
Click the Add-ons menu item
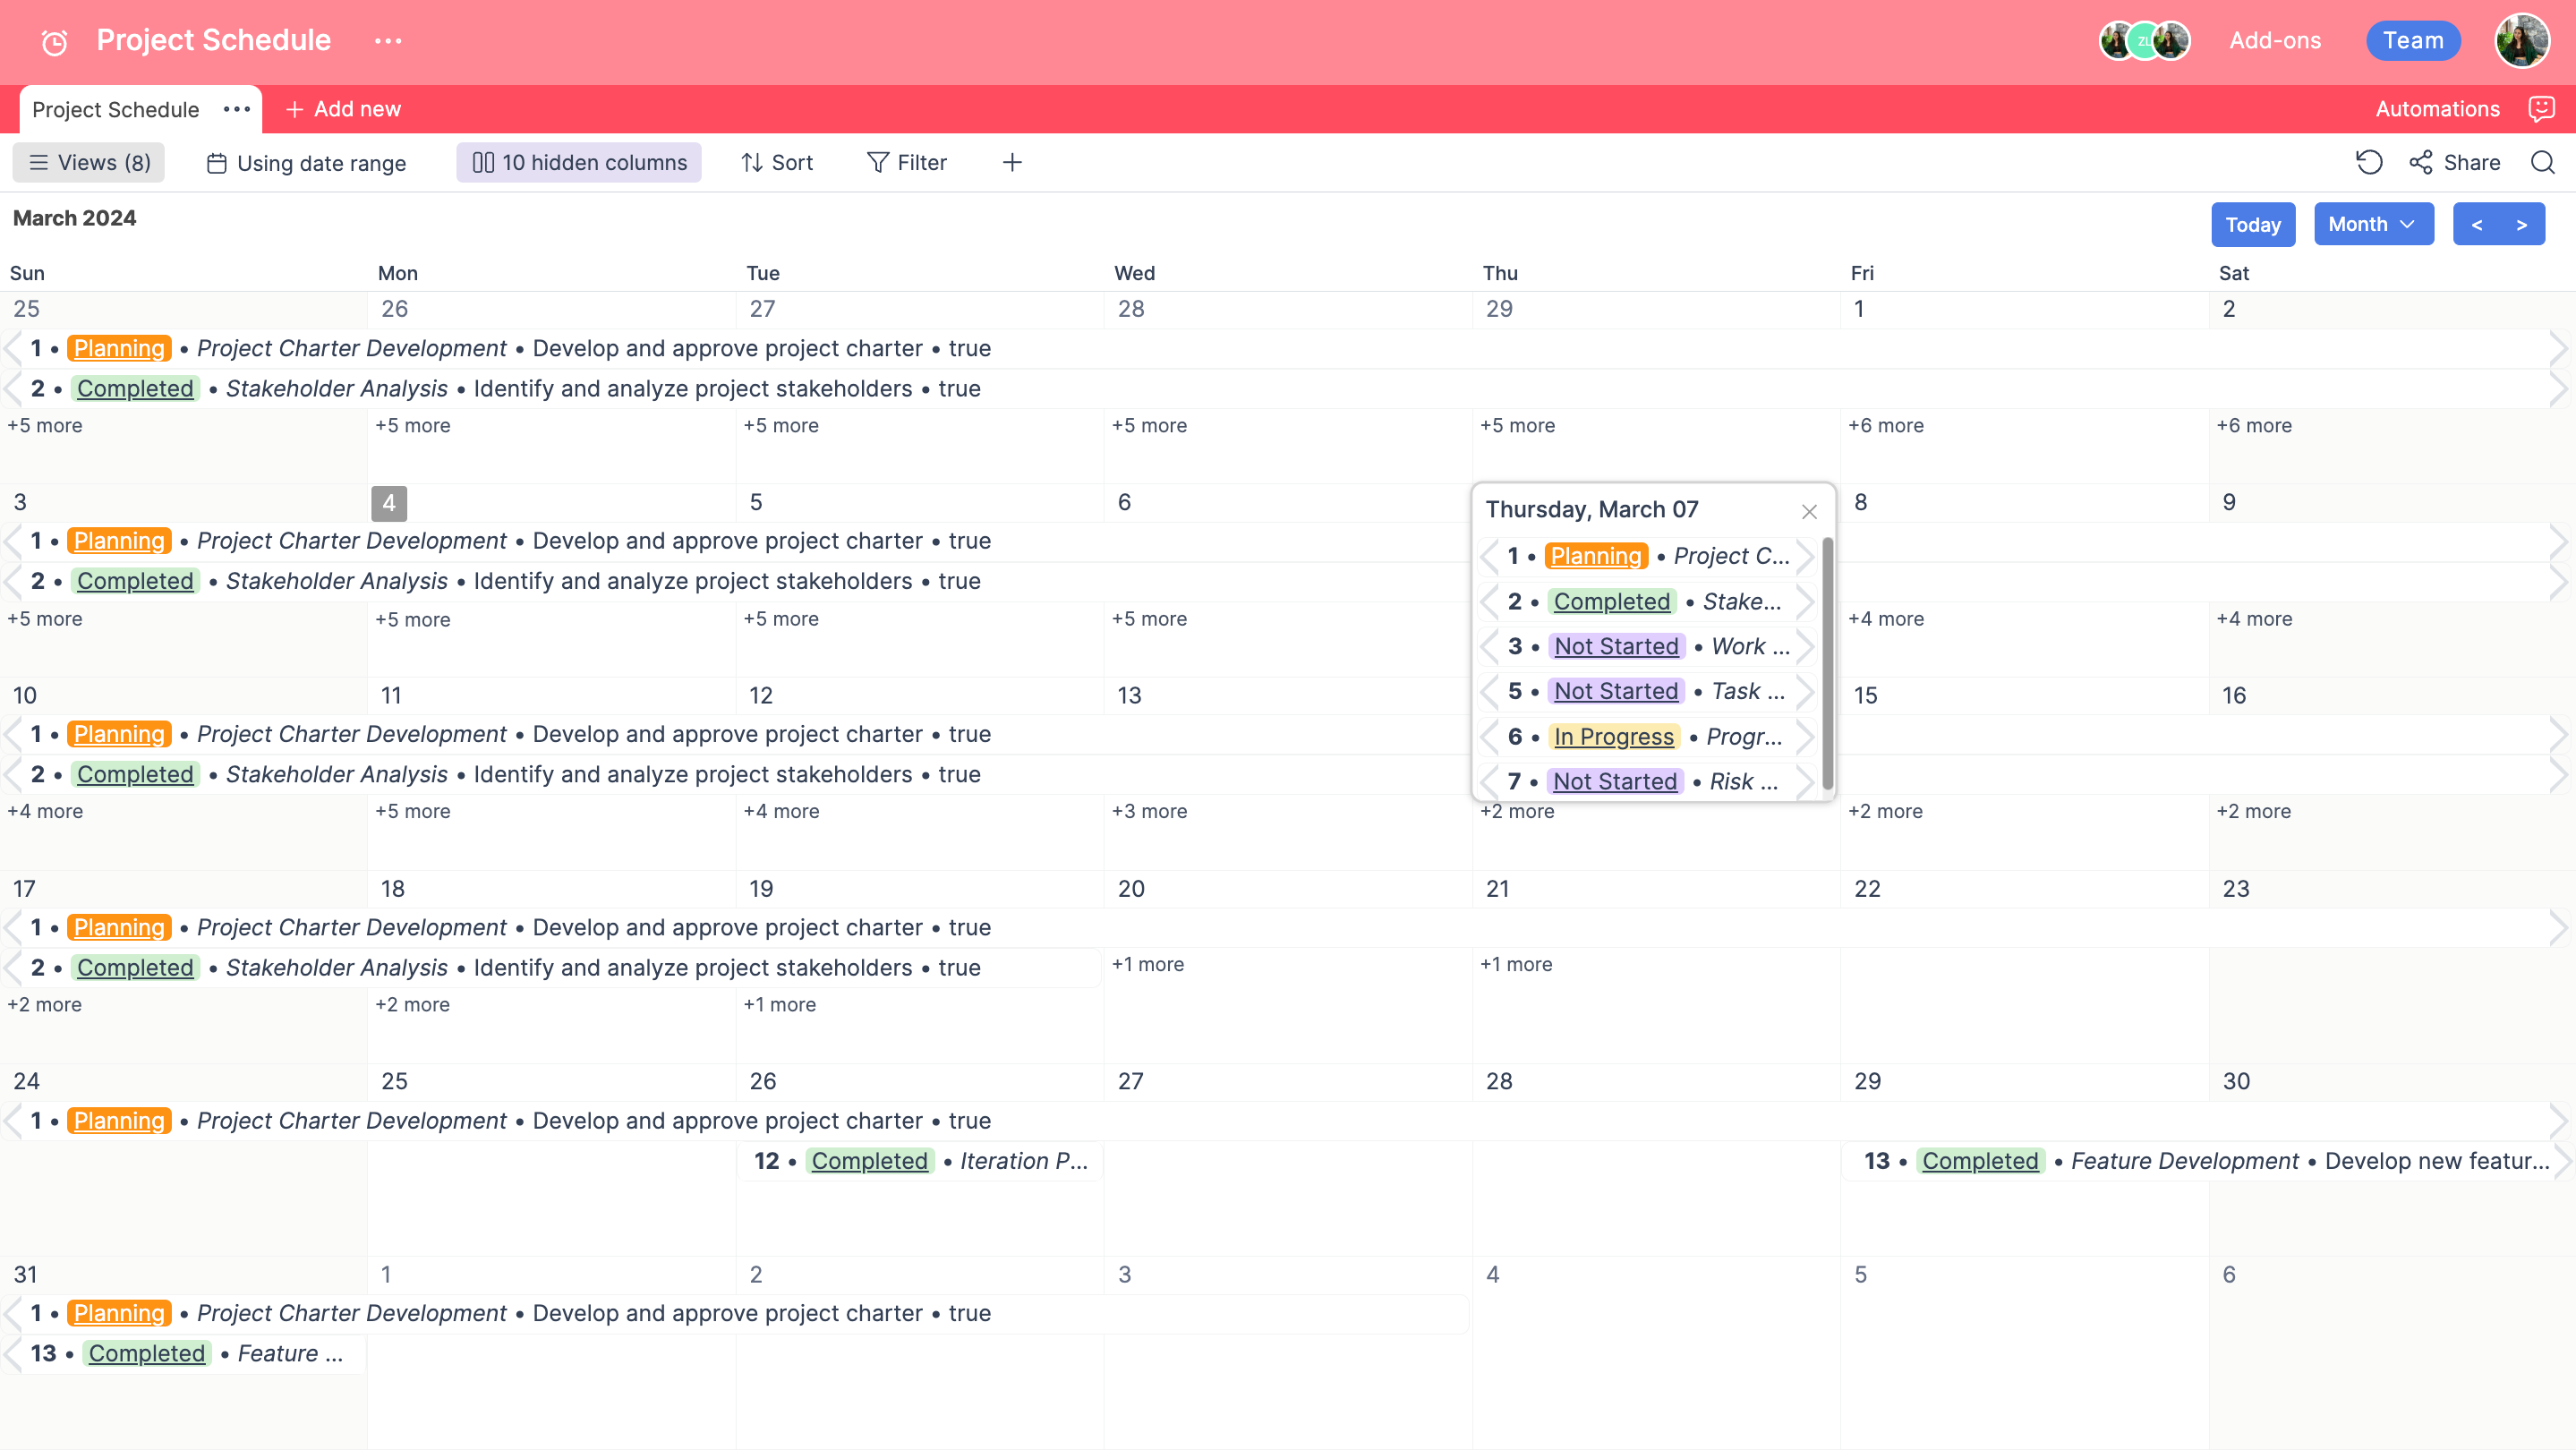(2277, 38)
